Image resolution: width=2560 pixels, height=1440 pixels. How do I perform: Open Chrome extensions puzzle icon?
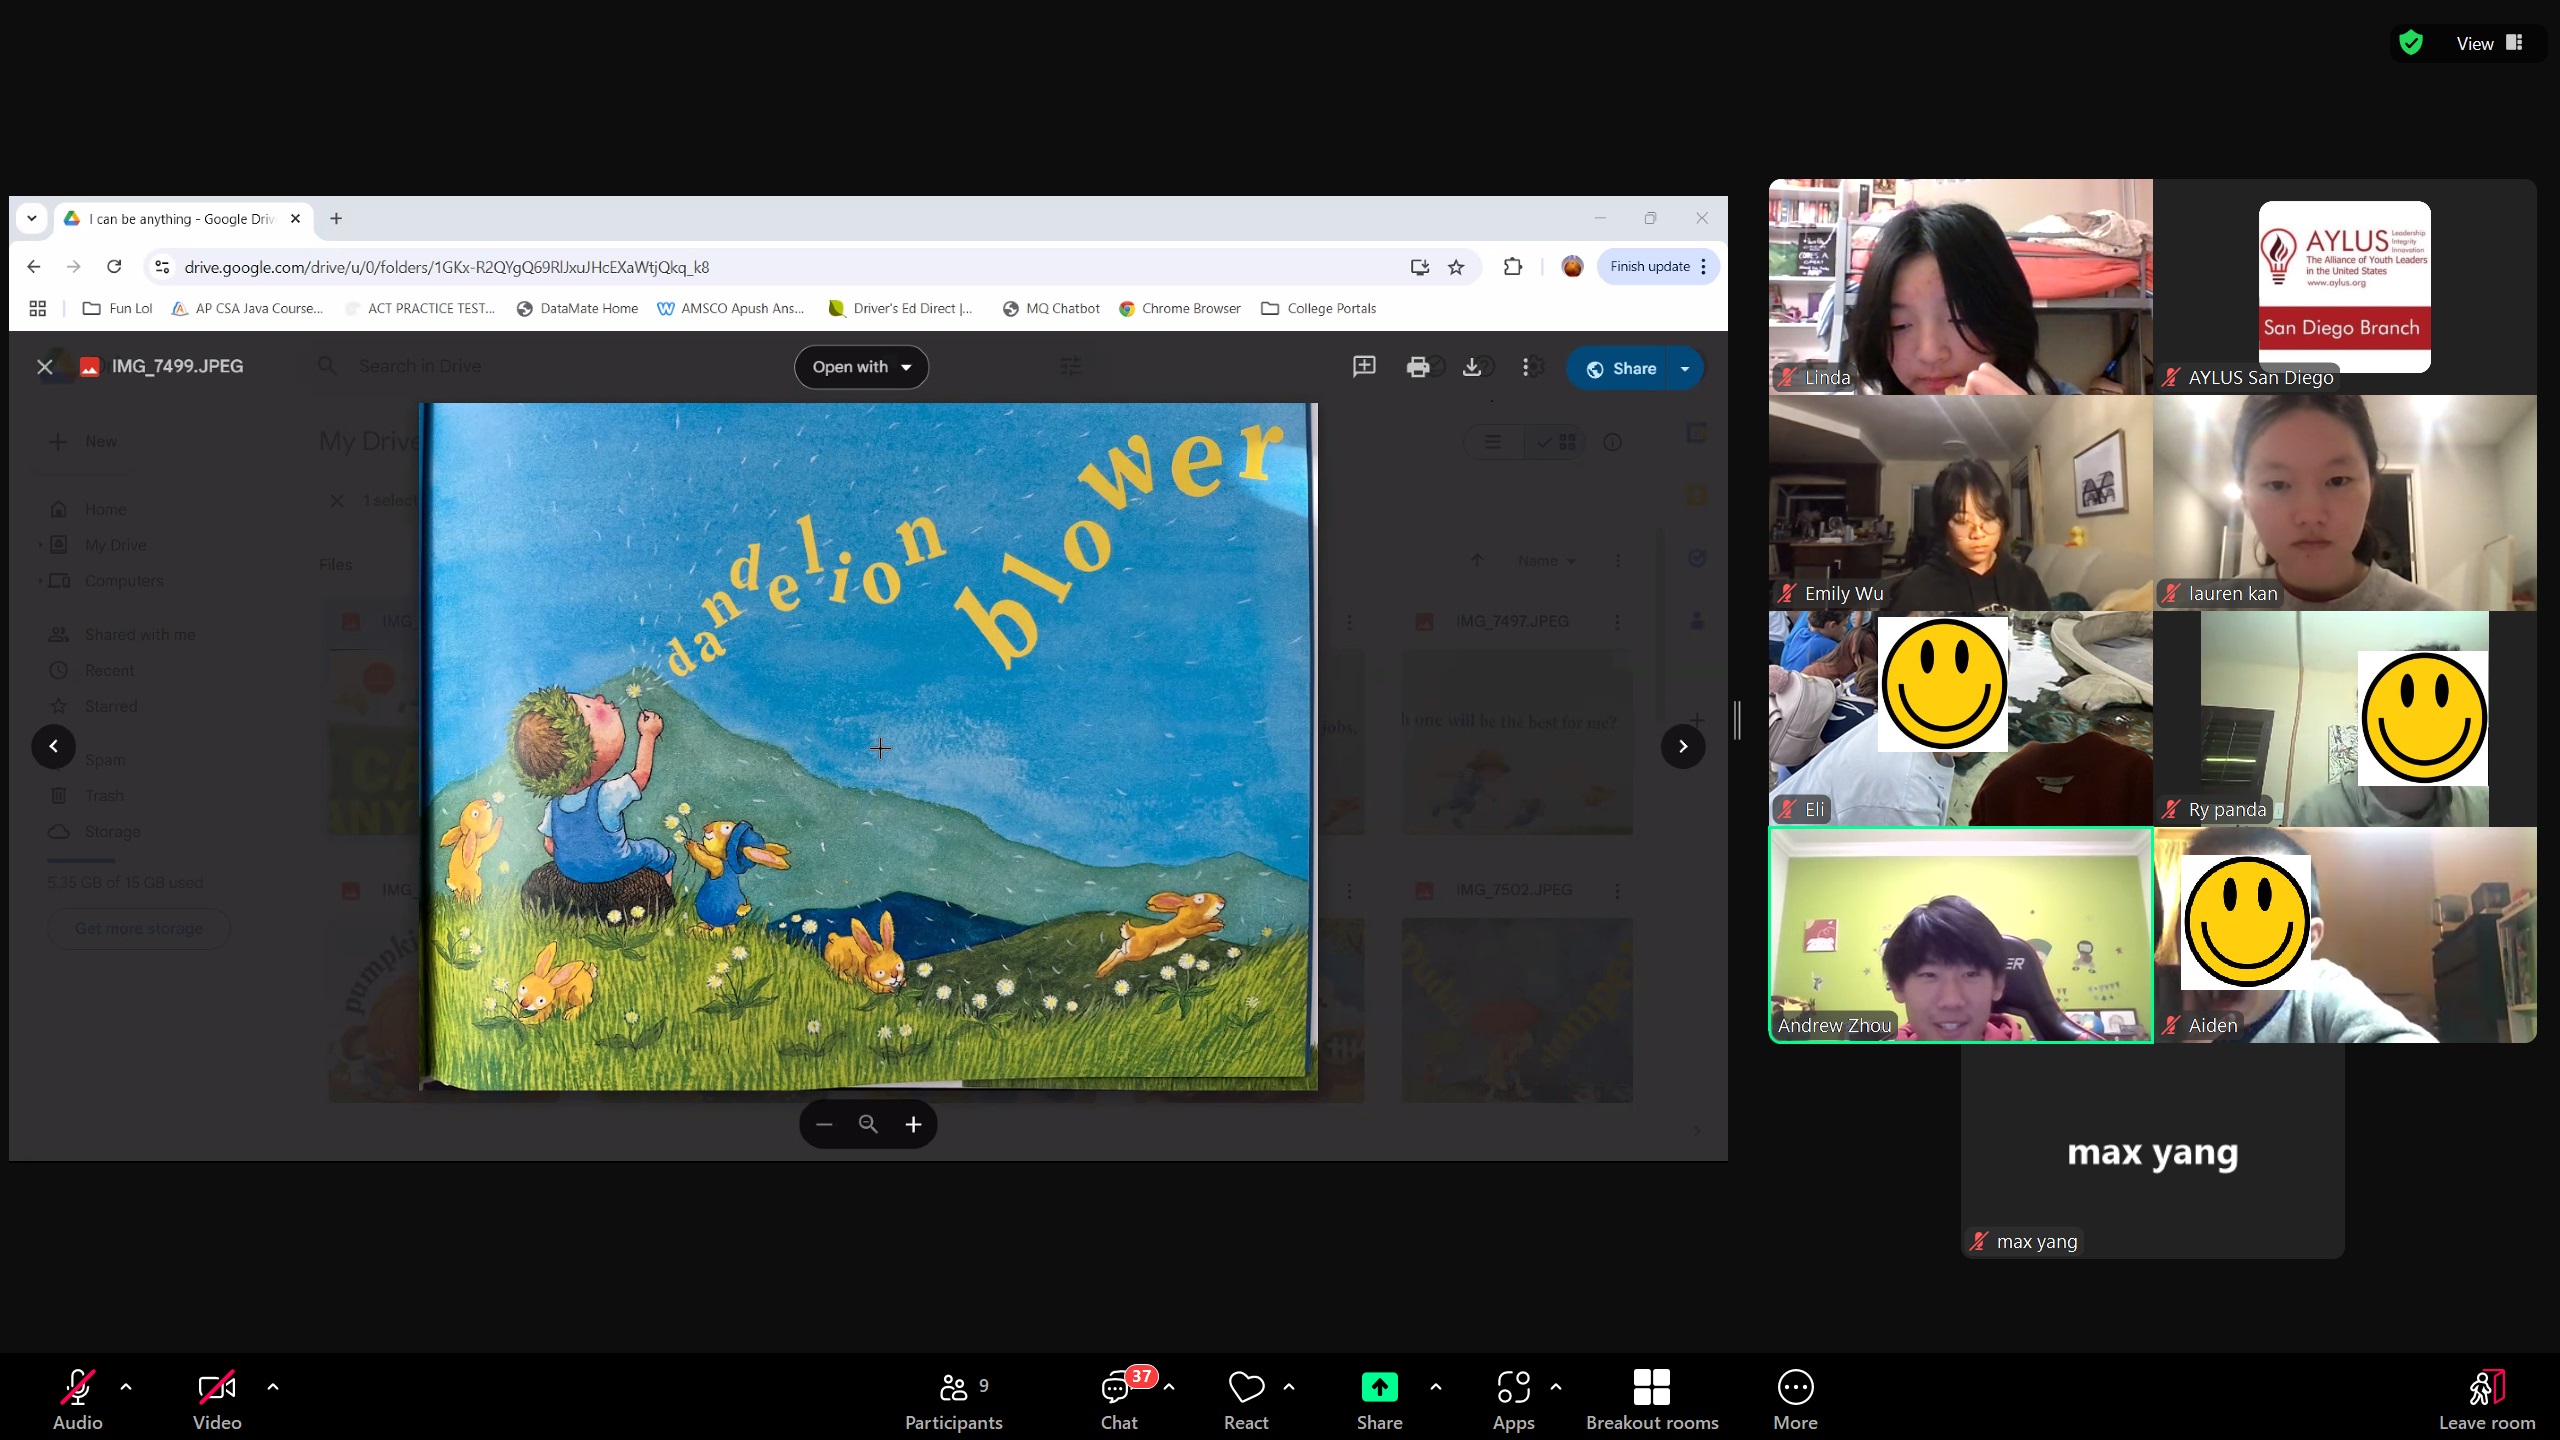click(1513, 267)
